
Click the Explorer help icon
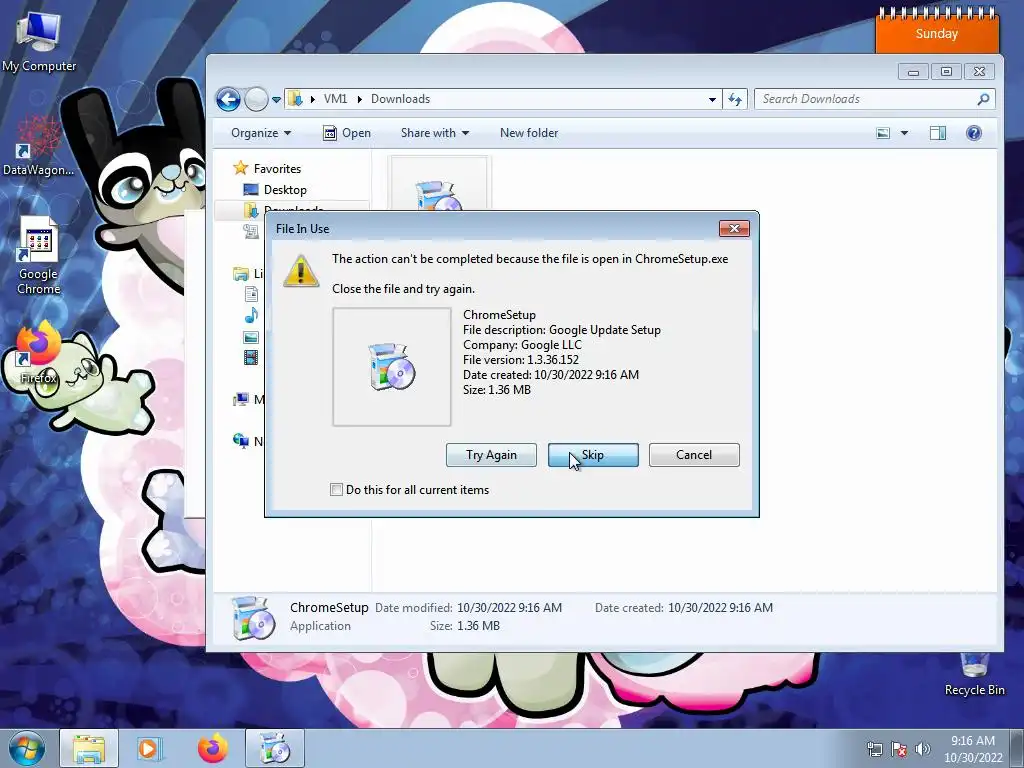(973, 133)
